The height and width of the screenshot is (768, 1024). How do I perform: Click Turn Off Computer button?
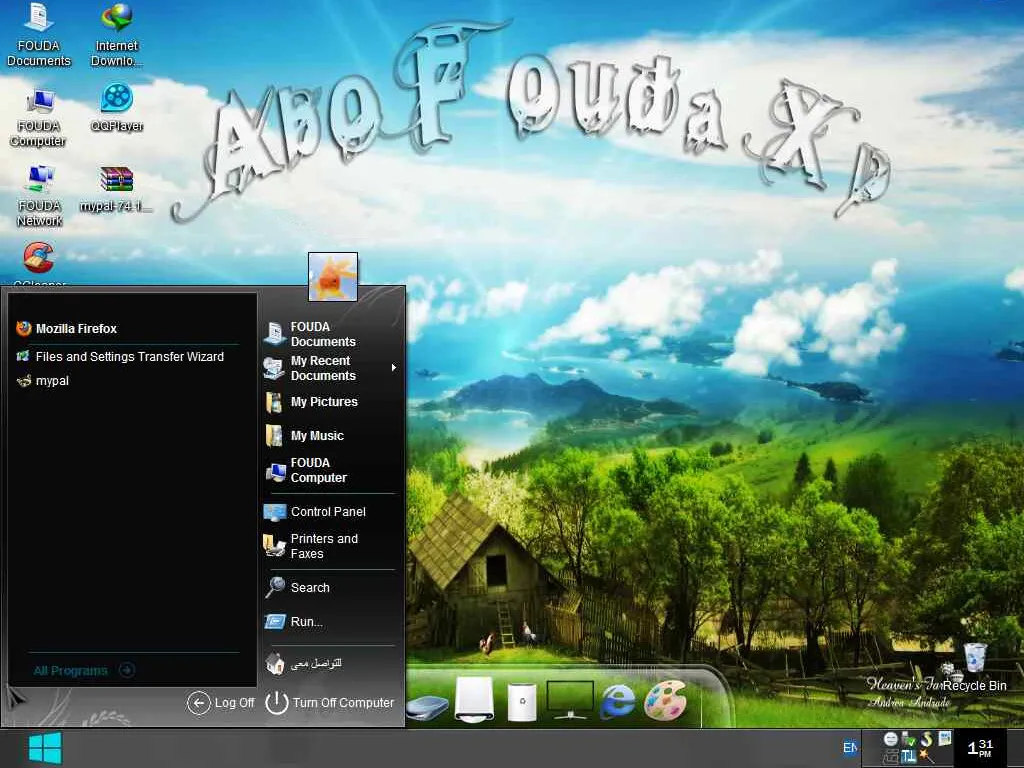[x=330, y=703]
